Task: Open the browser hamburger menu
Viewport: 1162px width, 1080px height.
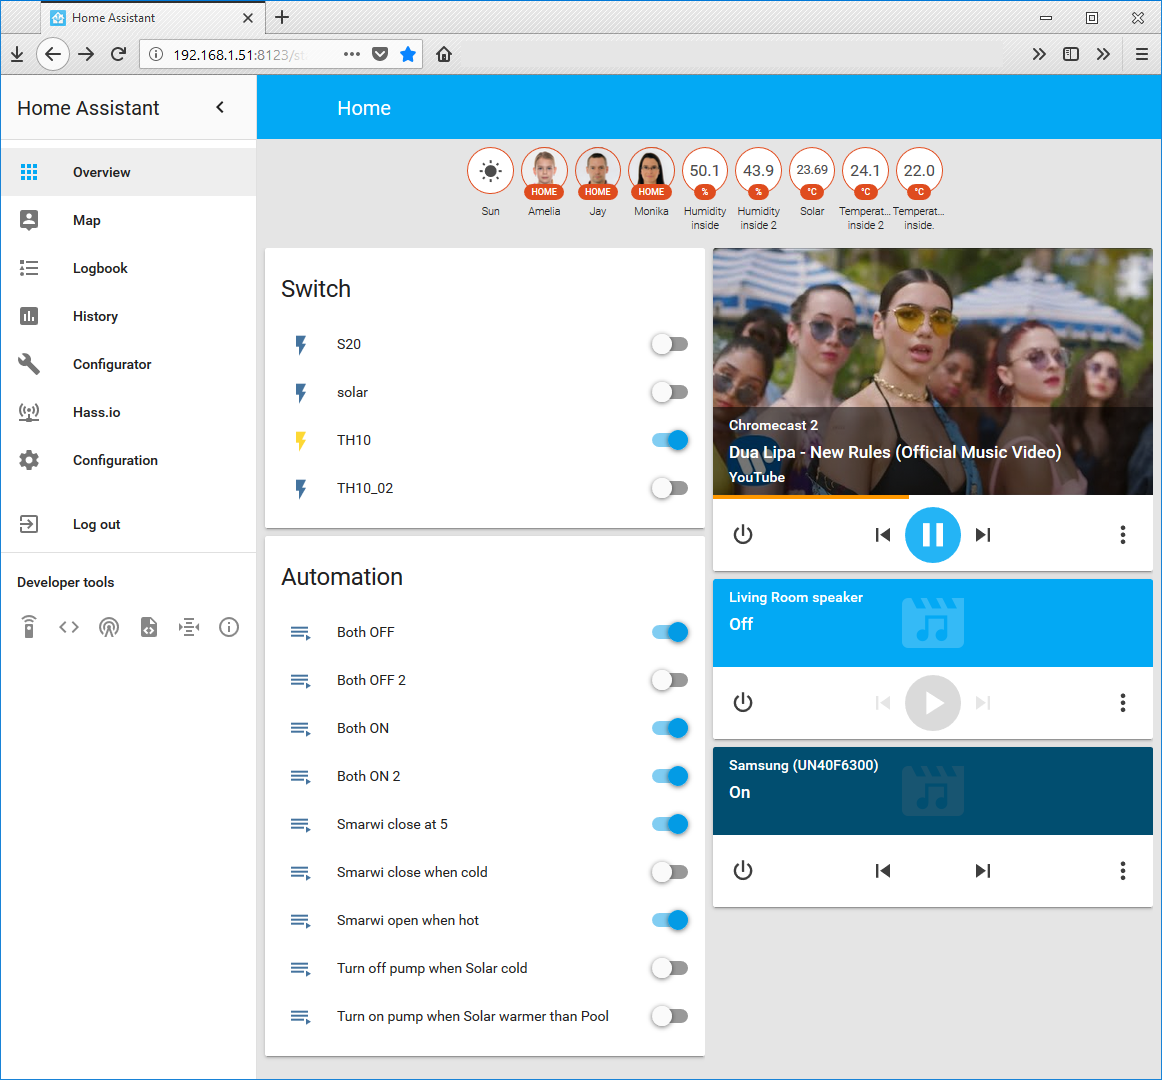Action: [1141, 54]
